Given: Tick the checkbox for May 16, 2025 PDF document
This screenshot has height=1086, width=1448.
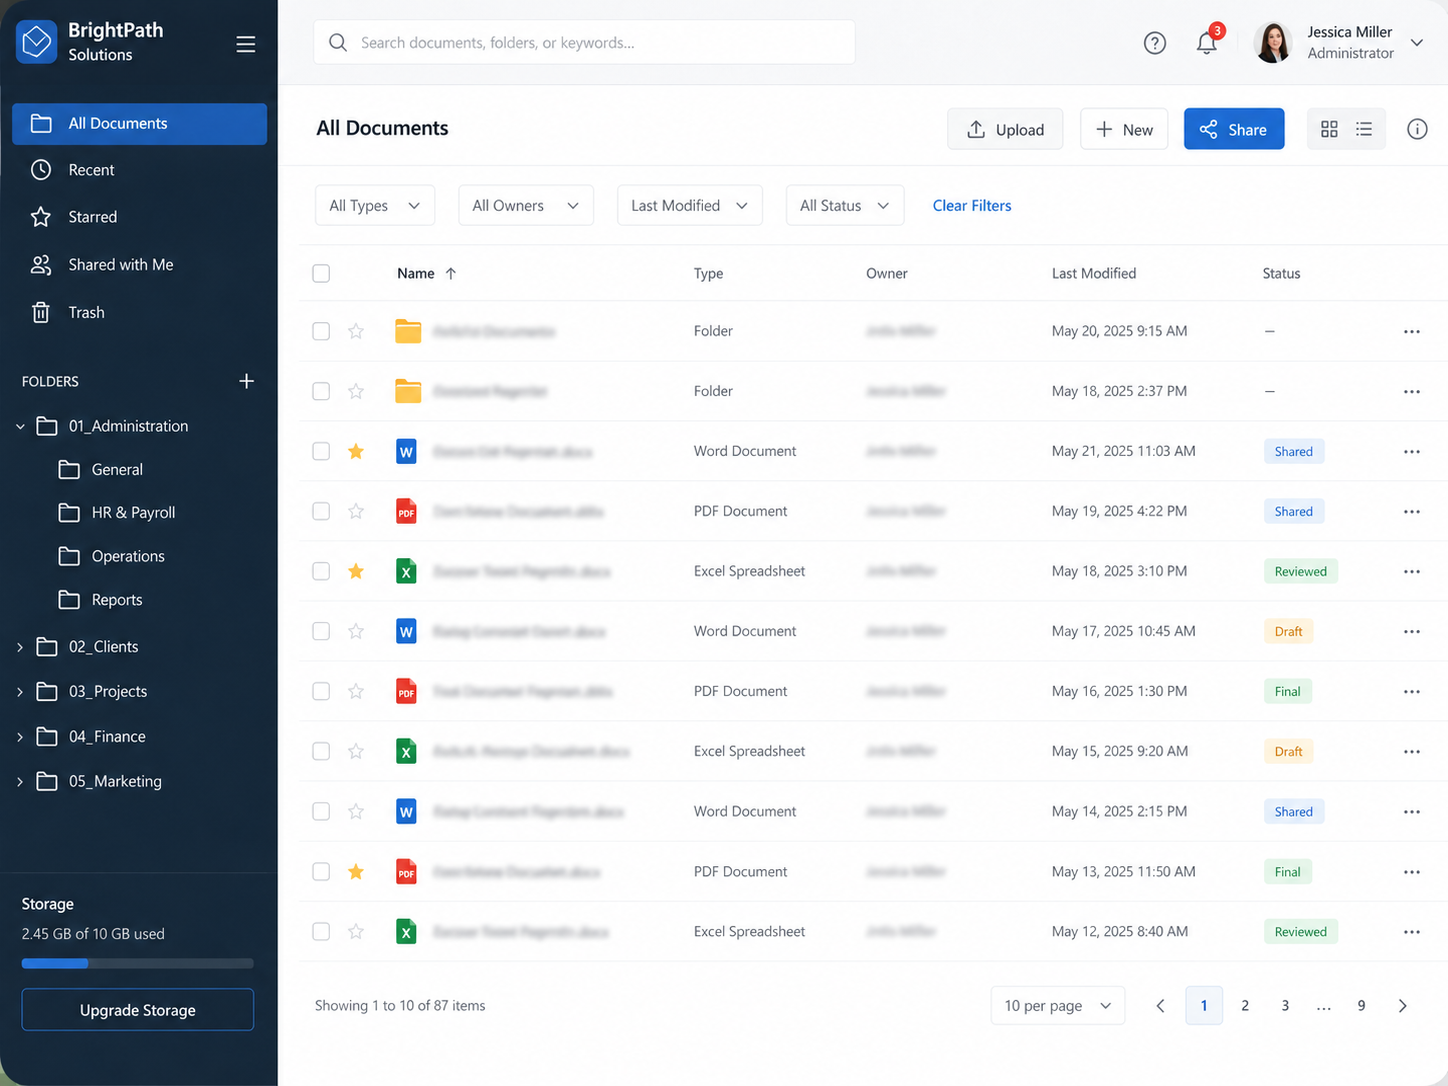Looking at the screenshot, I should tap(321, 691).
